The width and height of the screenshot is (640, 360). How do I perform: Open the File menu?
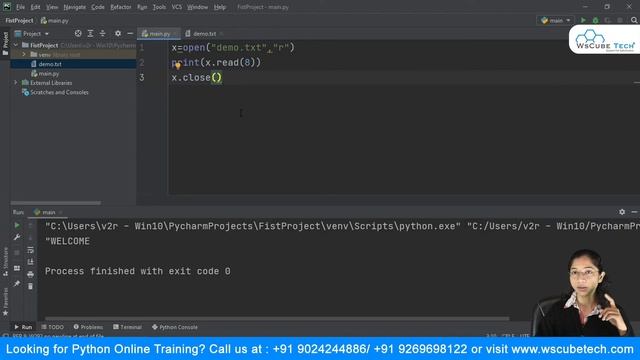[x=20, y=7]
